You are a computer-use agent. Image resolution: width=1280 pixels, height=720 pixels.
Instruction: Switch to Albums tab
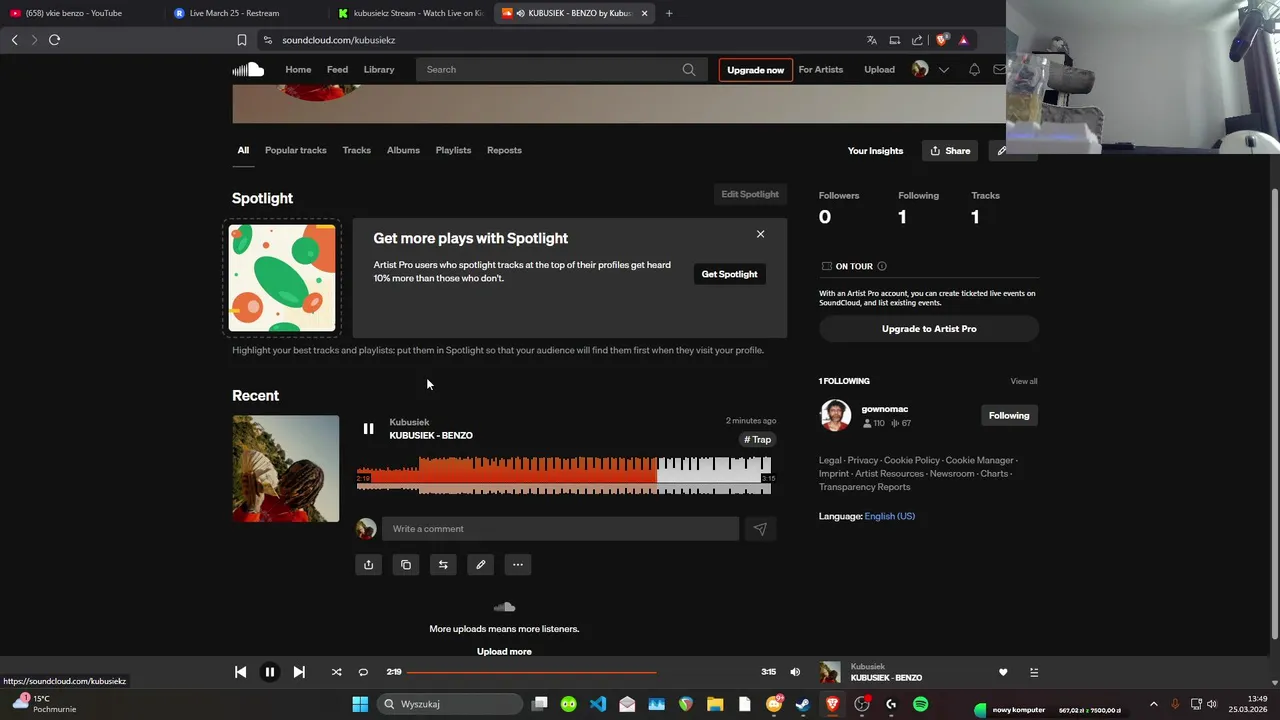403,150
